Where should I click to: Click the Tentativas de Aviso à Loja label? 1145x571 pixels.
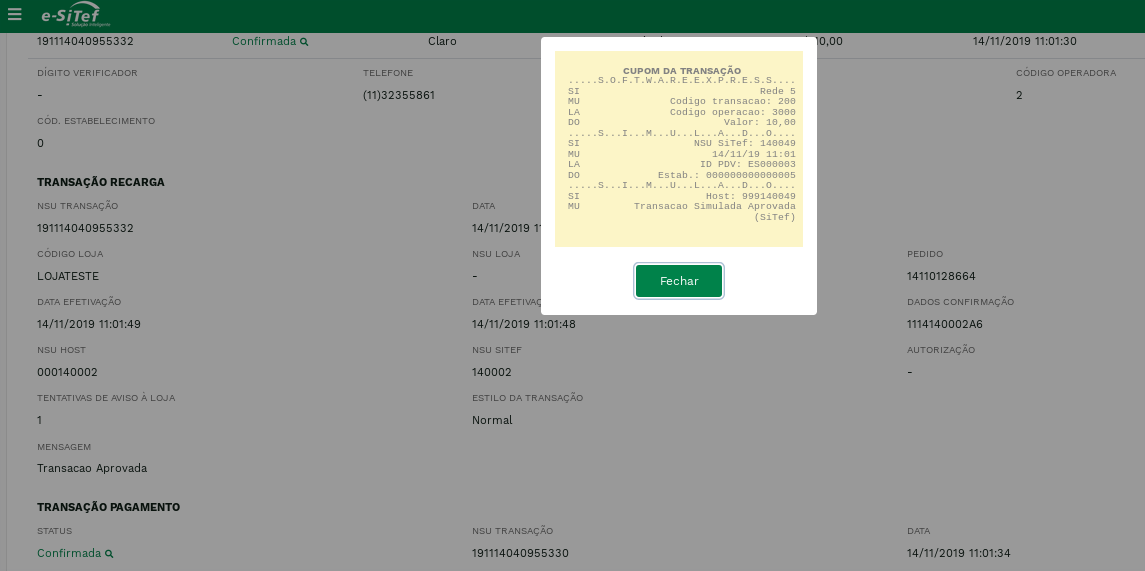click(106, 399)
